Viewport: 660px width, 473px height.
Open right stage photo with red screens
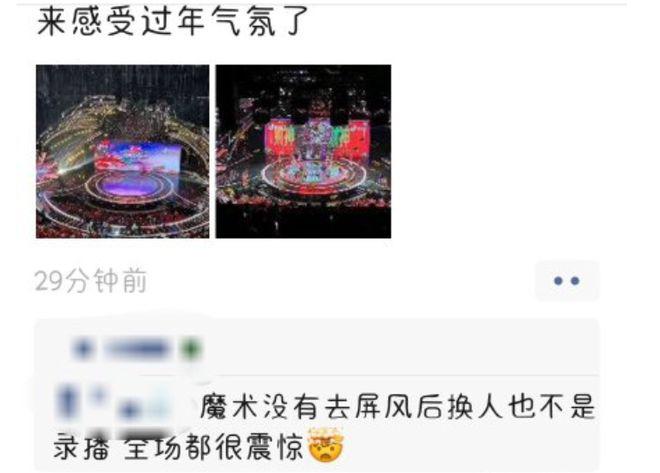tap(303, 151)
